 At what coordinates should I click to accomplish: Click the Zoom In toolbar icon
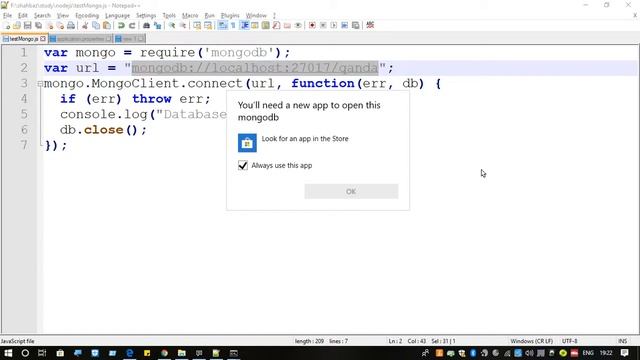172,25
